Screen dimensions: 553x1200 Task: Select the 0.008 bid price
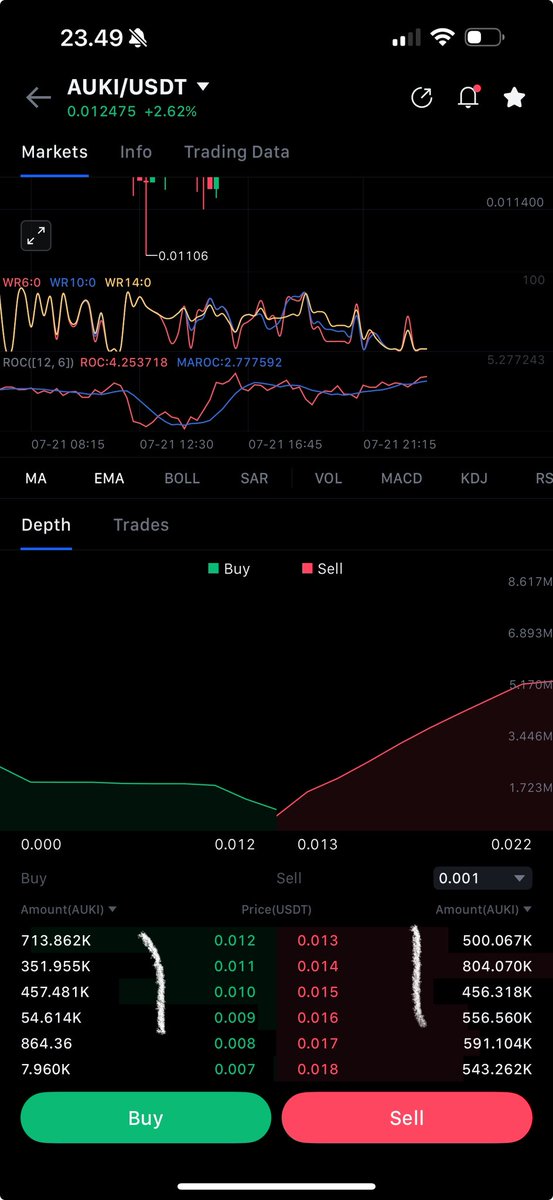click(235, 1043)
